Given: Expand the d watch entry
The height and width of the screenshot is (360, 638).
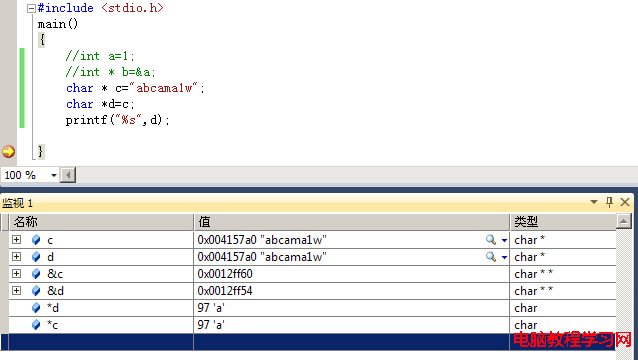Looking at the screenshot, I should click(x=16, y=257).
